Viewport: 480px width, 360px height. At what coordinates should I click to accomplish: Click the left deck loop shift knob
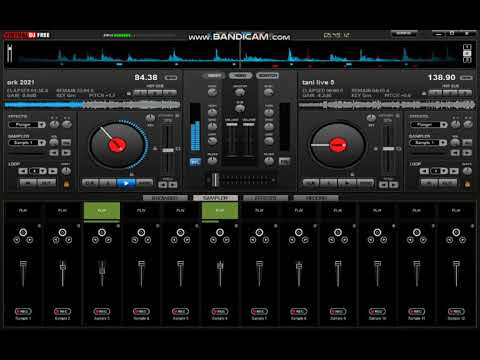[x=66, y=171]
